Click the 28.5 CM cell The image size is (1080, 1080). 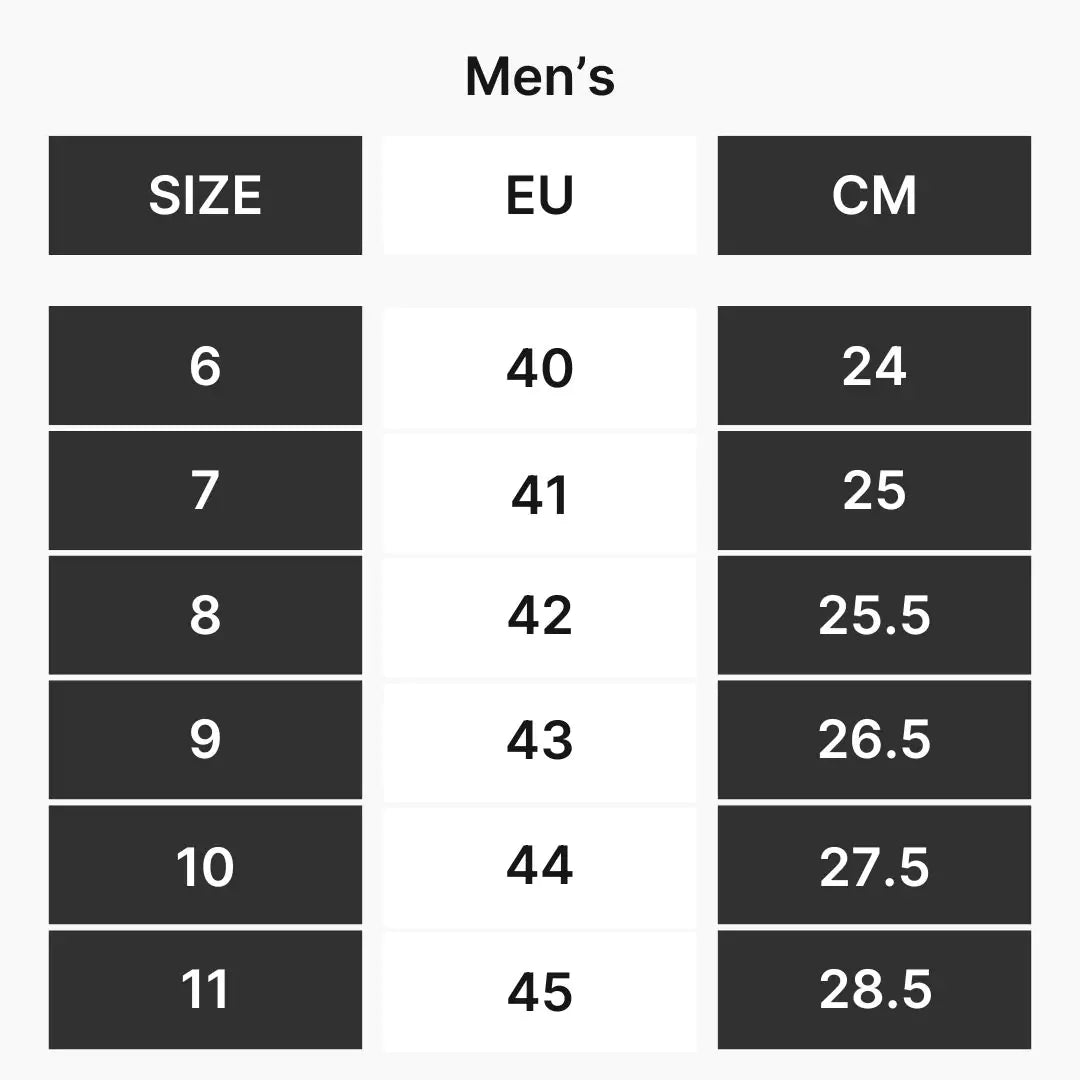tap(874, 990)
